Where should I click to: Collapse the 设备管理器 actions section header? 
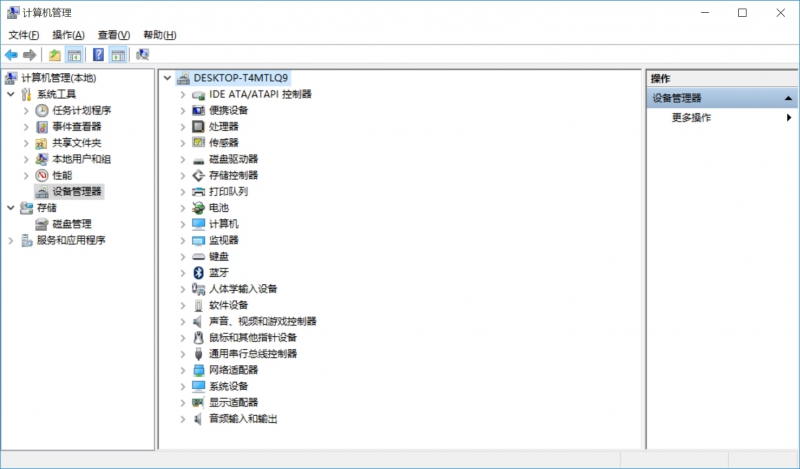click(789, 98)
